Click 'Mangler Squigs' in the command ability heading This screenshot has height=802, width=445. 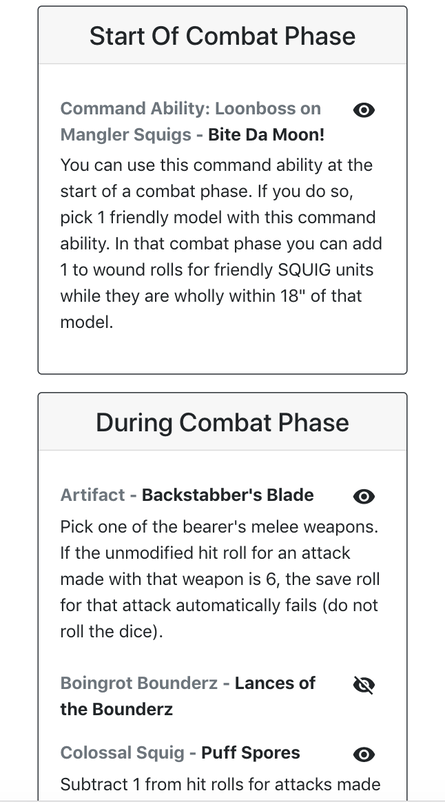coord(121,136)
